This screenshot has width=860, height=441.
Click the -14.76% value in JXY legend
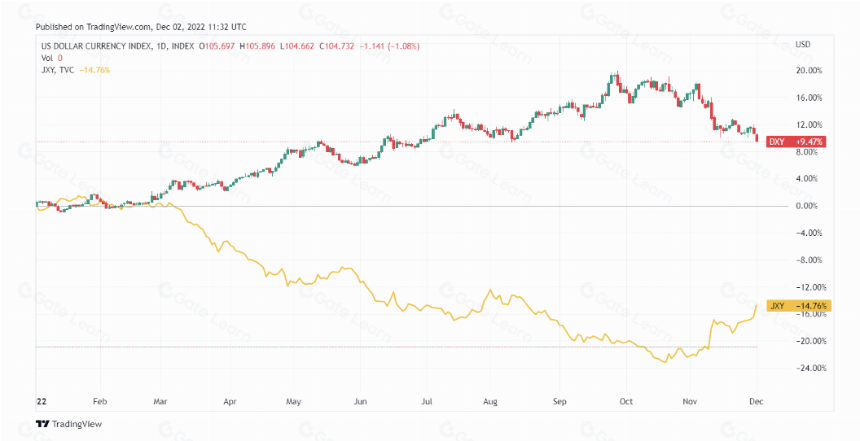pos(94,70)
